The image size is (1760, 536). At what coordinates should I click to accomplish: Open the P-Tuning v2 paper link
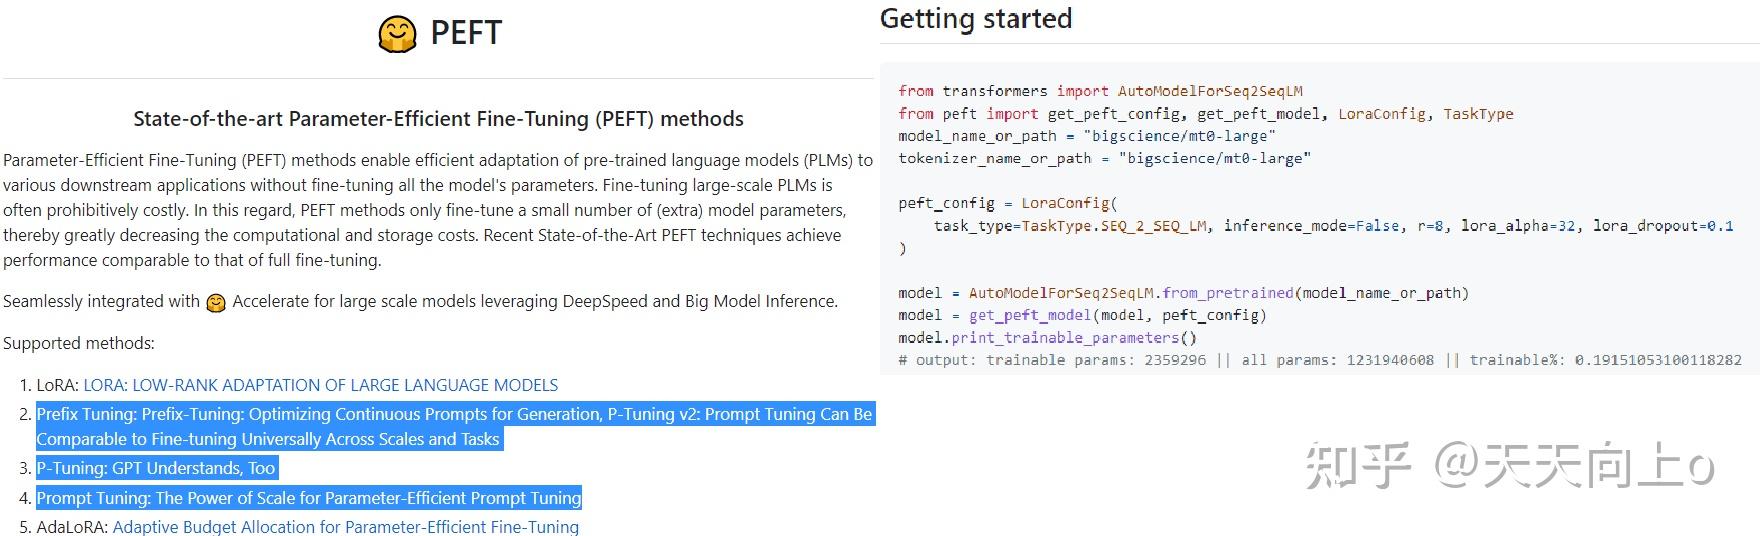pyautogui.click(x=740, y=414)
